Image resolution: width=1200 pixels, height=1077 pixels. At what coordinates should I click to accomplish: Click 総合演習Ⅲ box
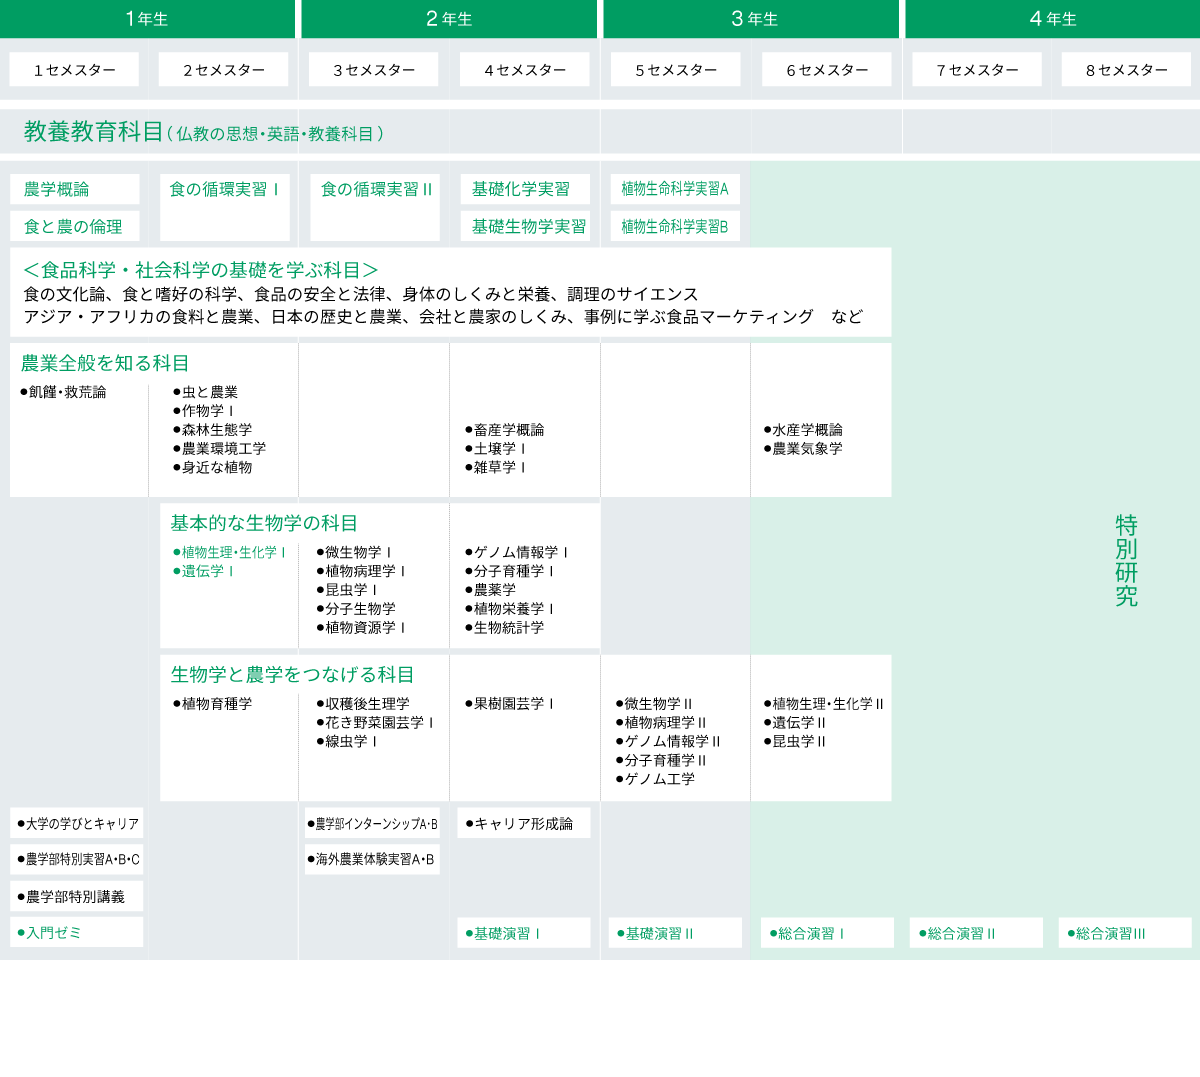point(1125,933)
